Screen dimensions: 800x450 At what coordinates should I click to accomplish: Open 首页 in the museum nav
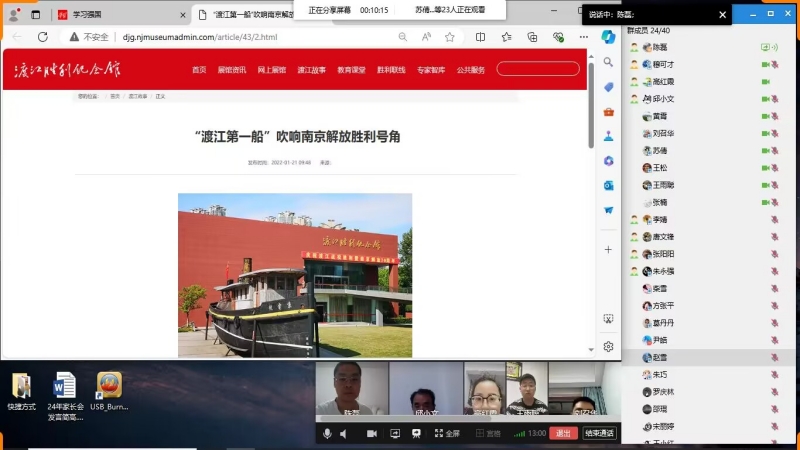click(199, 70)
